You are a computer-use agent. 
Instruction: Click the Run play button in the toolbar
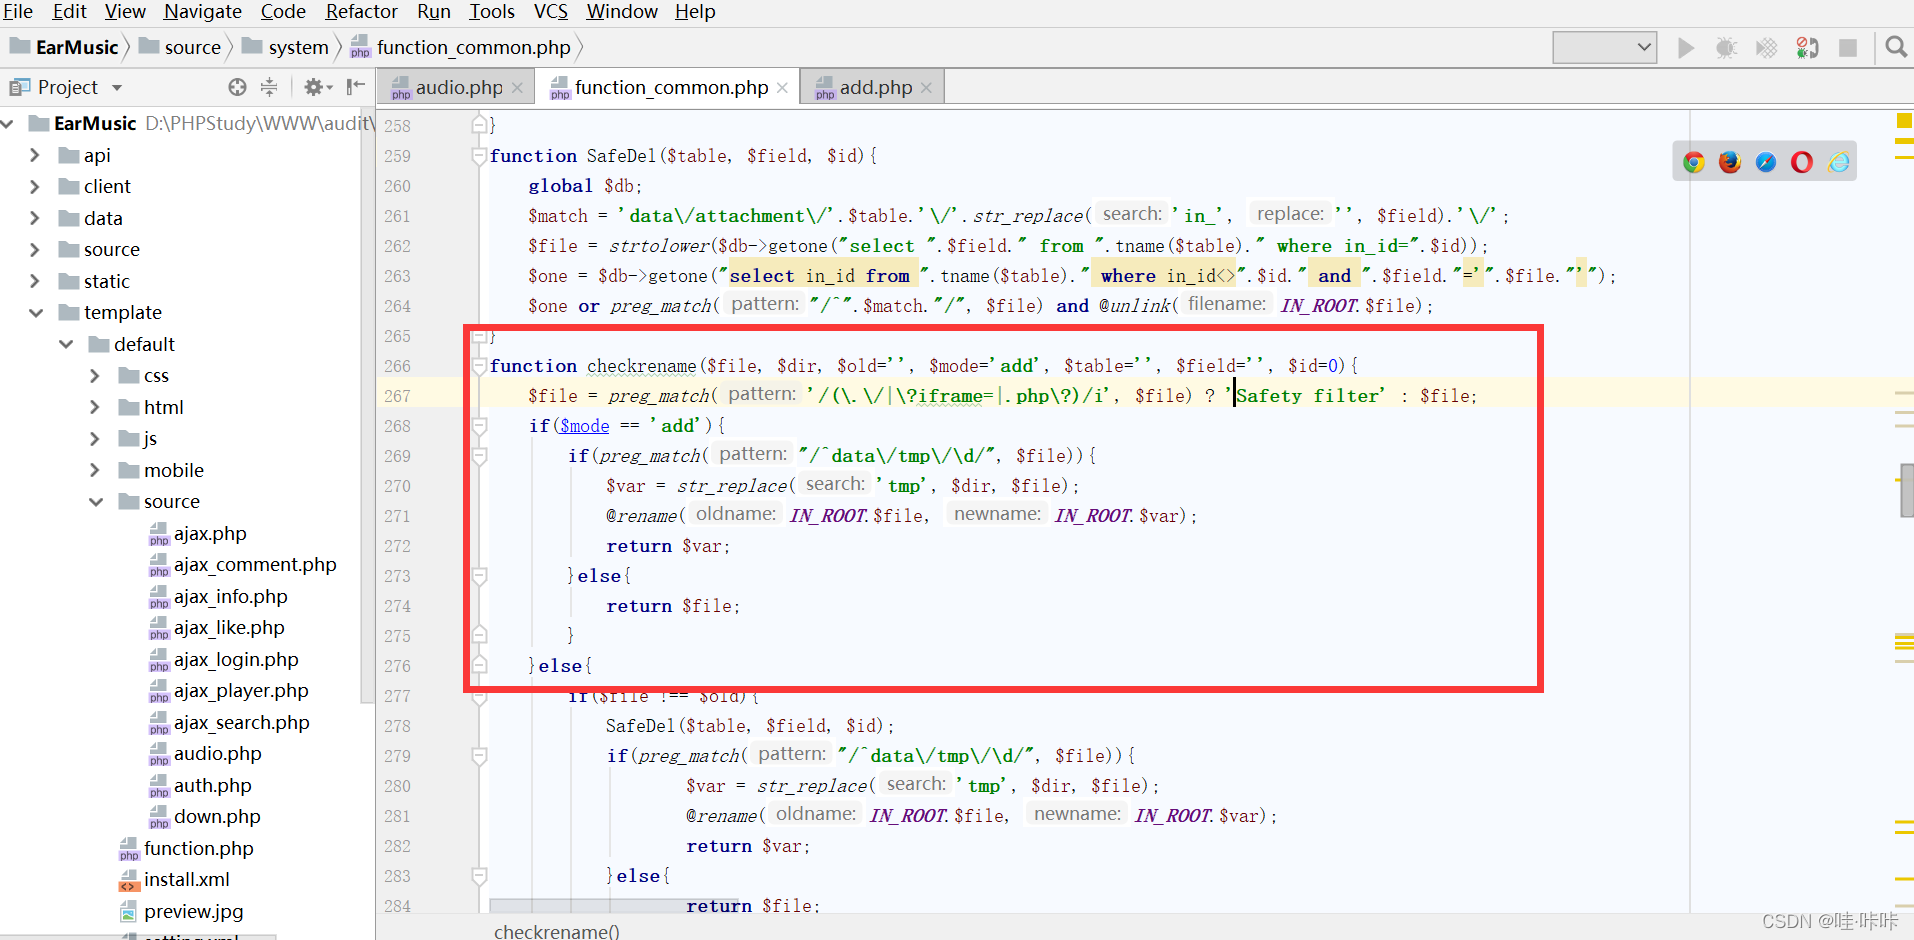pos(1686,48)
